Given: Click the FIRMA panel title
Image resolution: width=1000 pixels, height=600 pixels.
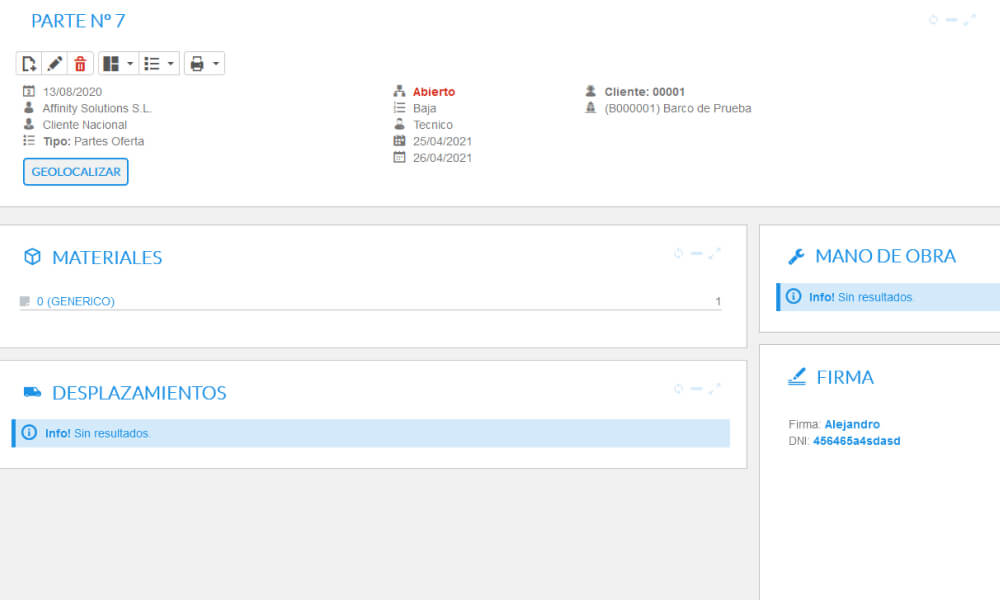Looking at the screenshot, I should [x=845, y=377].
